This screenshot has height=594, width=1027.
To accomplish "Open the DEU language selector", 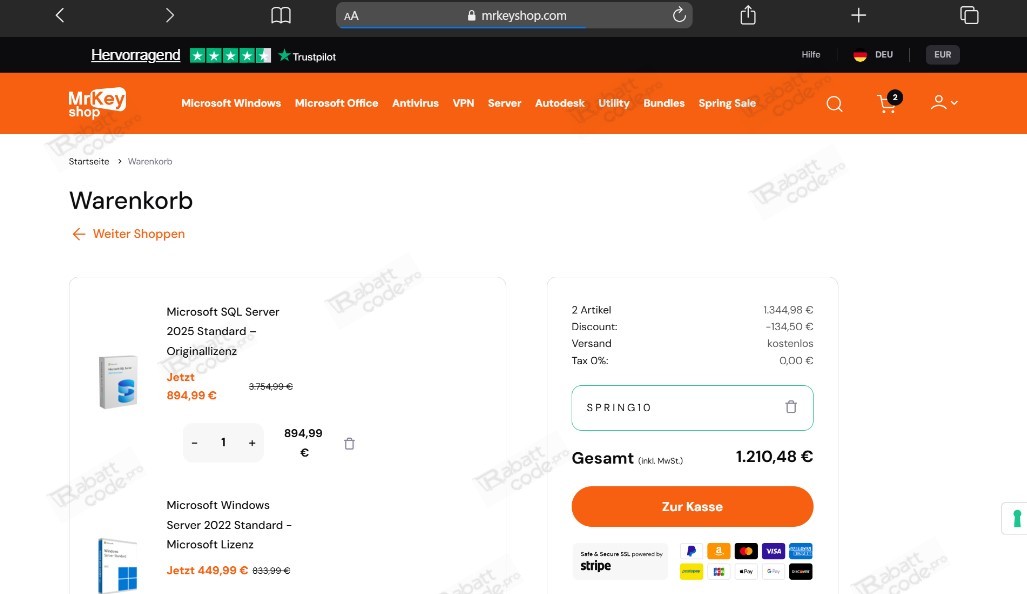I will 871,56.
